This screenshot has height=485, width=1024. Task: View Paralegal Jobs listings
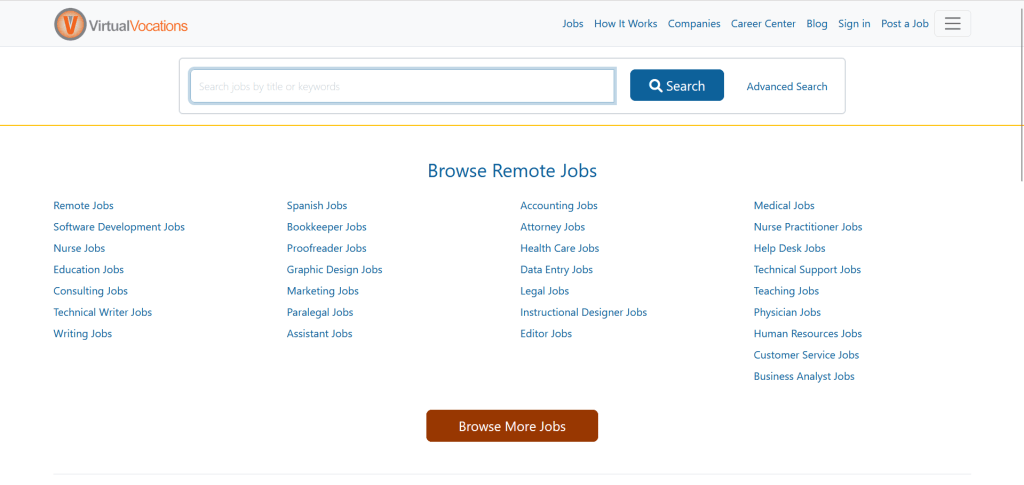320,312
